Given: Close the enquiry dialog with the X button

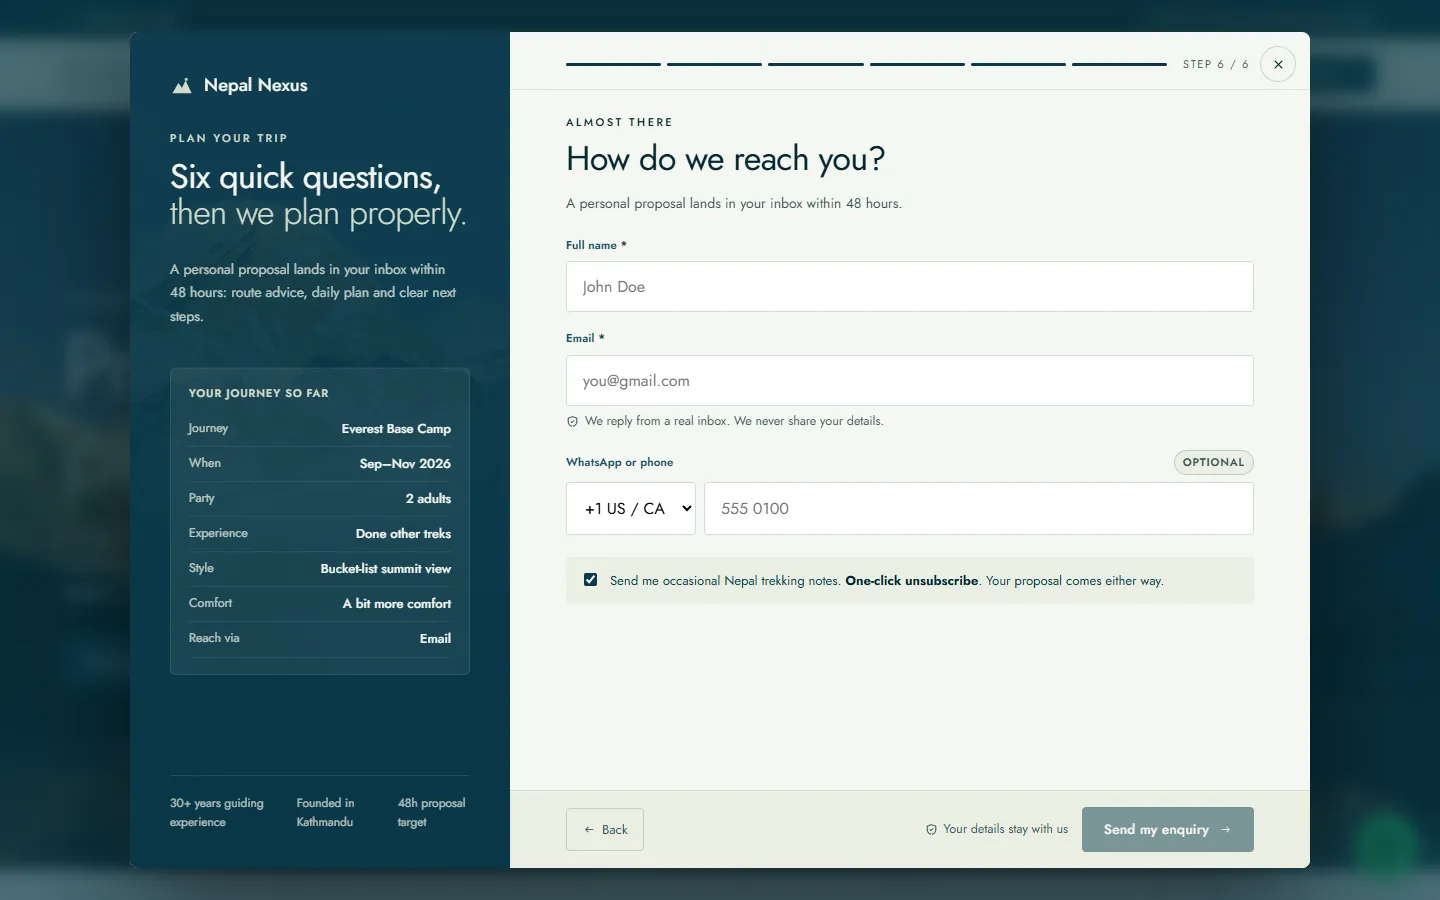Looking at the screenshot, I should (x=1278, y=64).
